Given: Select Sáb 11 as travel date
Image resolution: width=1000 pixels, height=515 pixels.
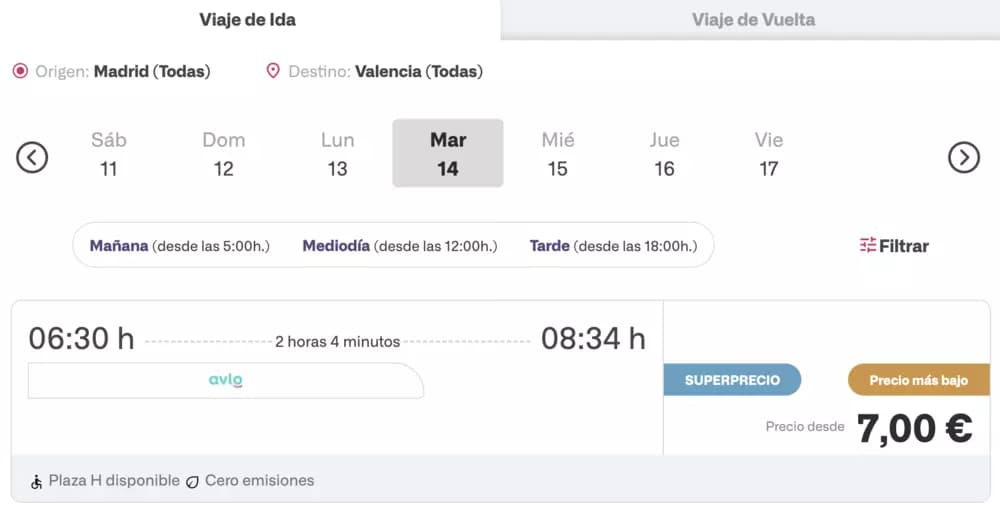Looking at the screenshot, I should [x=108, y=154].
